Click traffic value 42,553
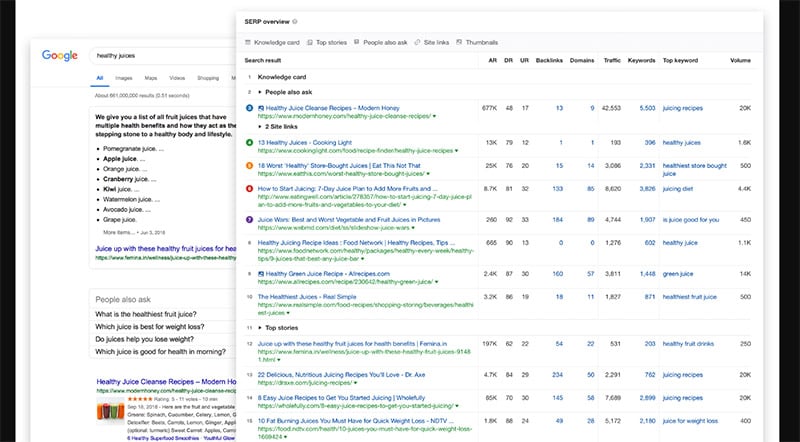This screenshot has height=442, width=800. coord(611,108)
